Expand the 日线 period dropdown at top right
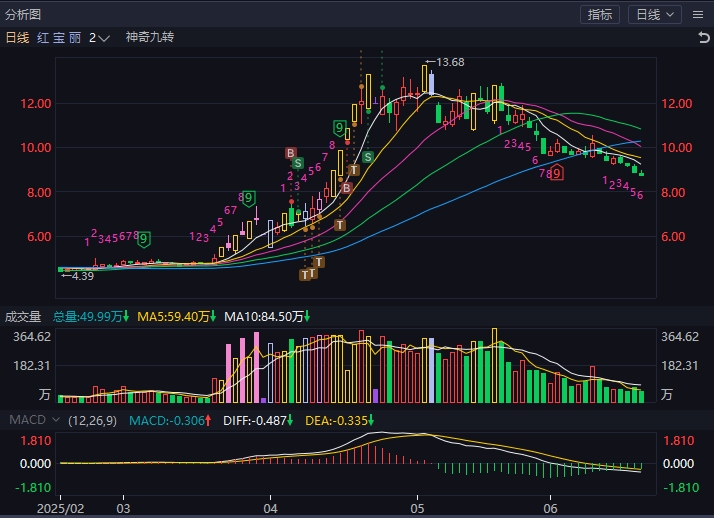The height and width of the screenshot is (518, 714). coord(655,15)
